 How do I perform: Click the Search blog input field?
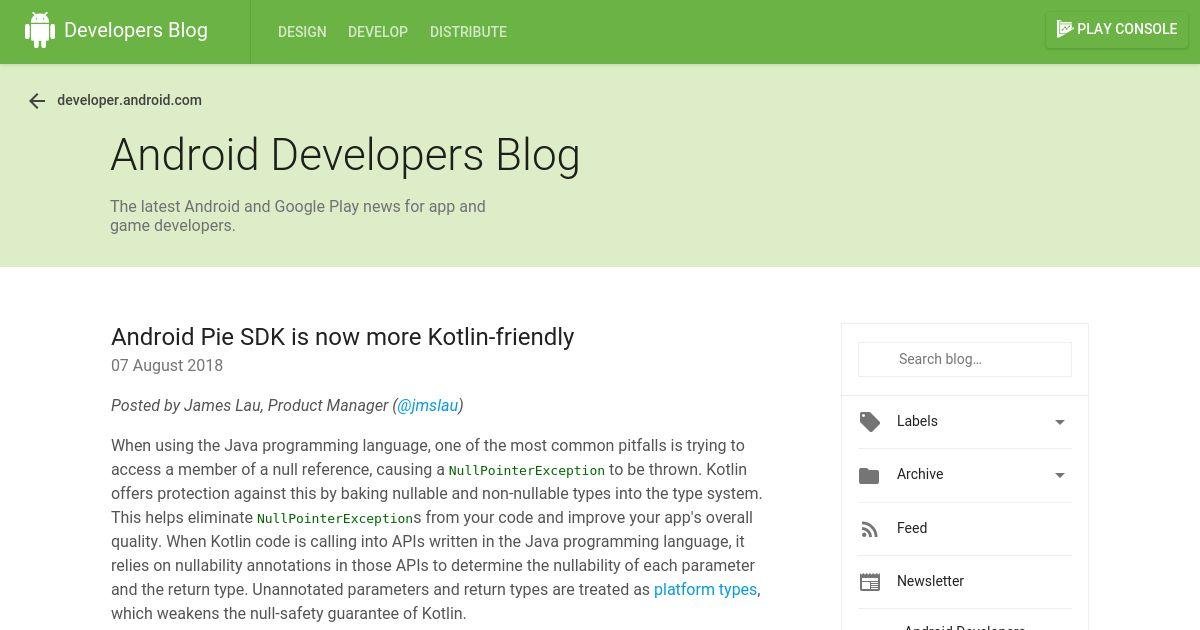click(965, 359)
